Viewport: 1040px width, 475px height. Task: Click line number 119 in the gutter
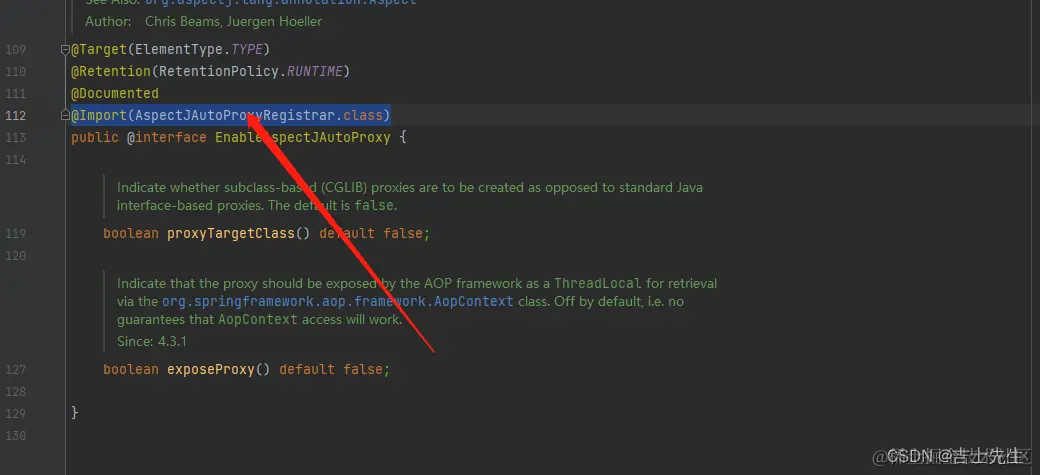coord(15,234)
